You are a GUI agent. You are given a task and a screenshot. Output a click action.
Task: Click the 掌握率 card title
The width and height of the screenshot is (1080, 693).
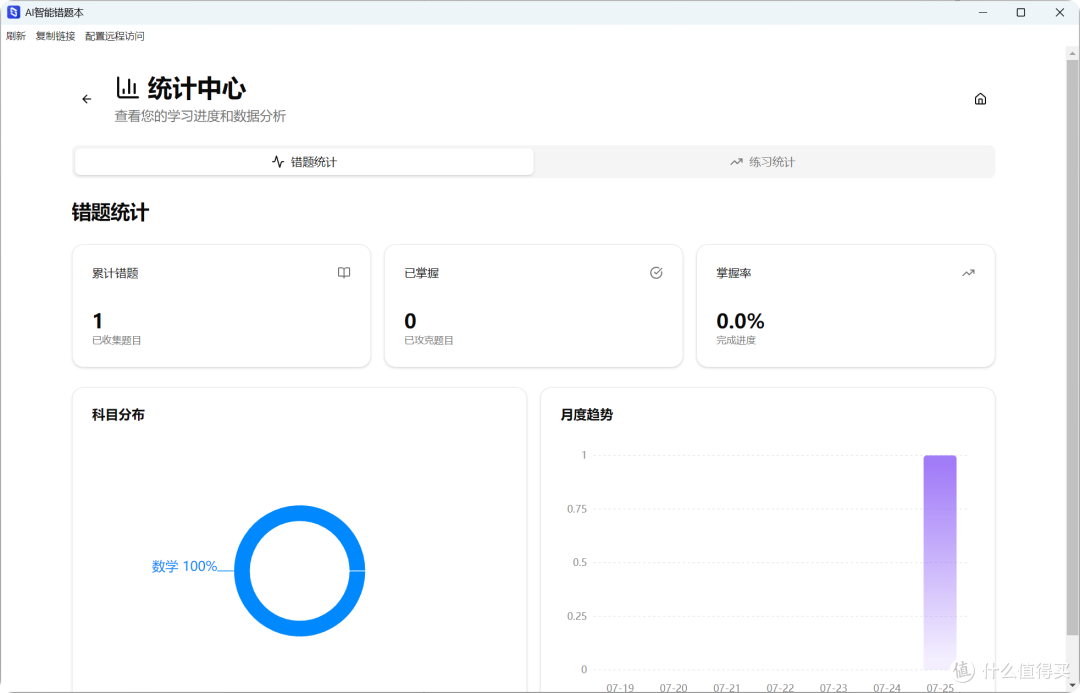[x=734, y=273]
